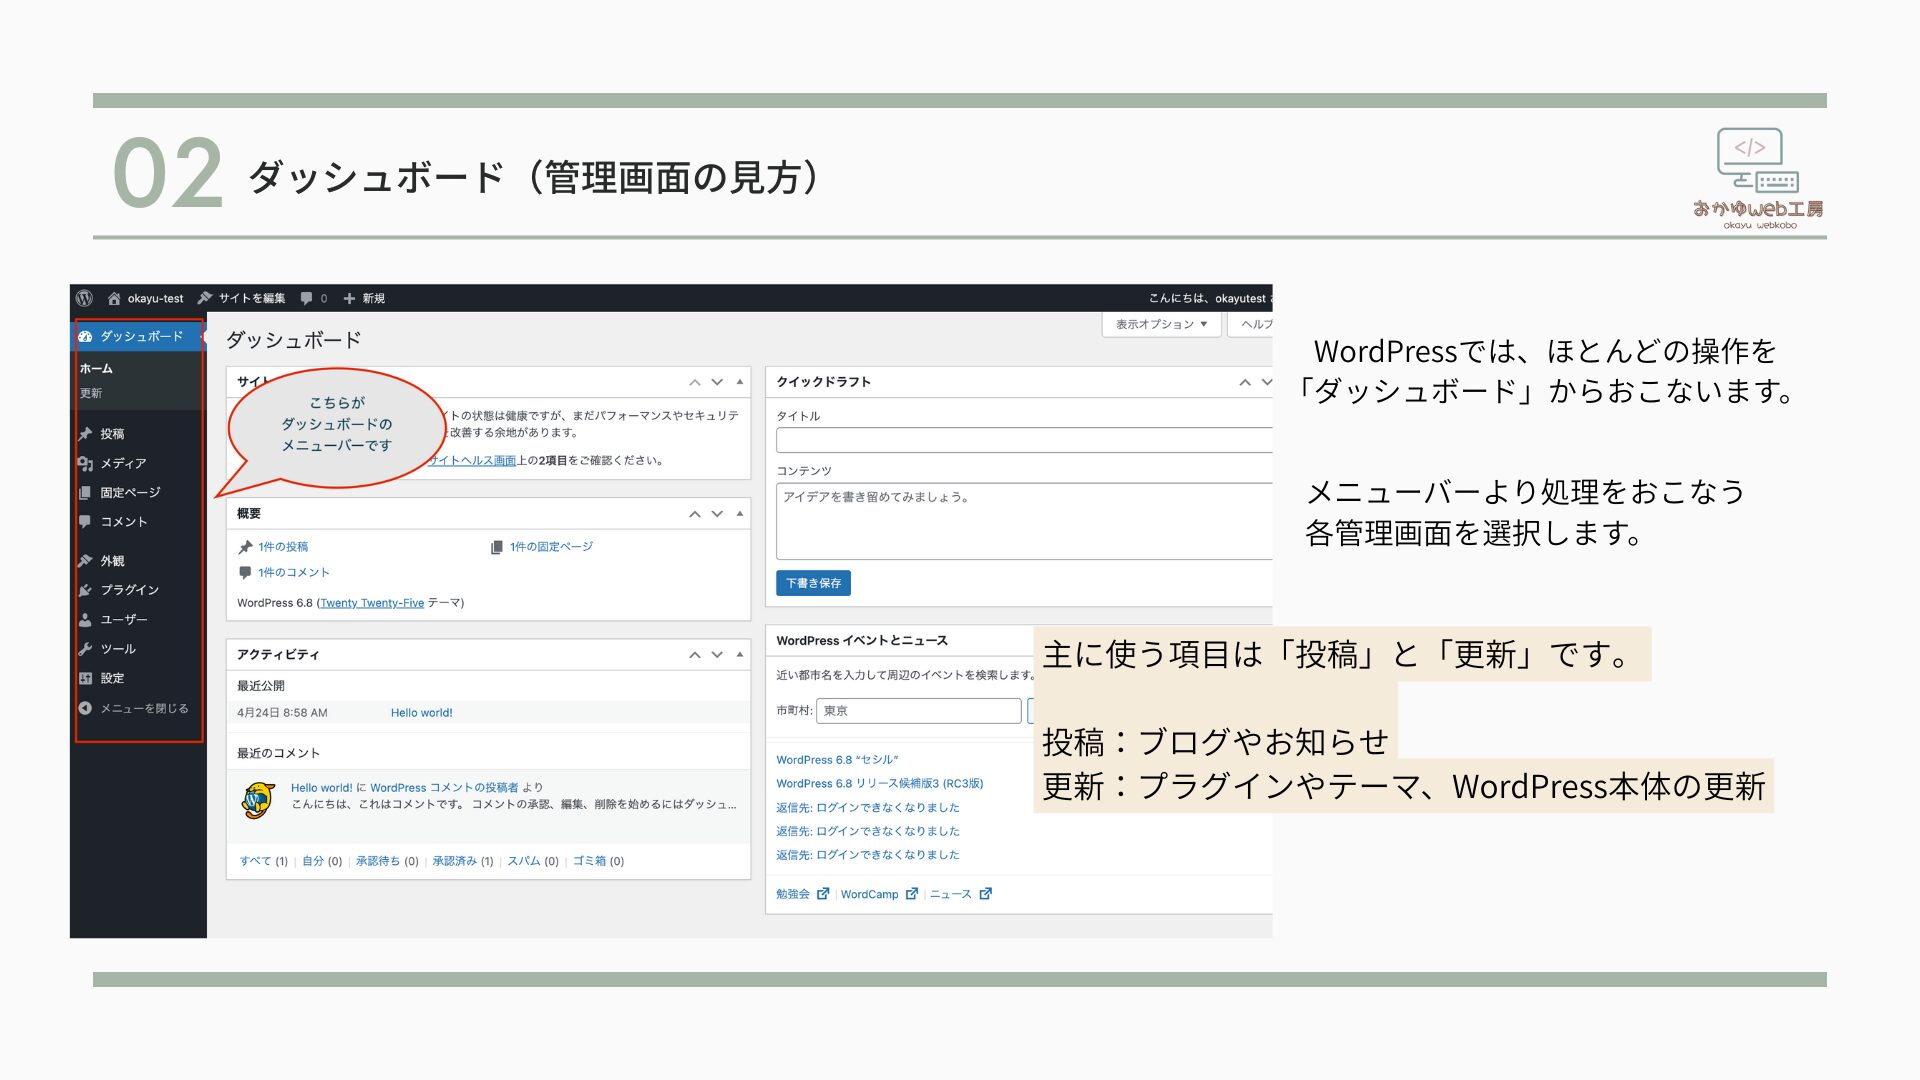
Task: Click the コメント bubble icon in sidebar
Action: click(85, 521)
